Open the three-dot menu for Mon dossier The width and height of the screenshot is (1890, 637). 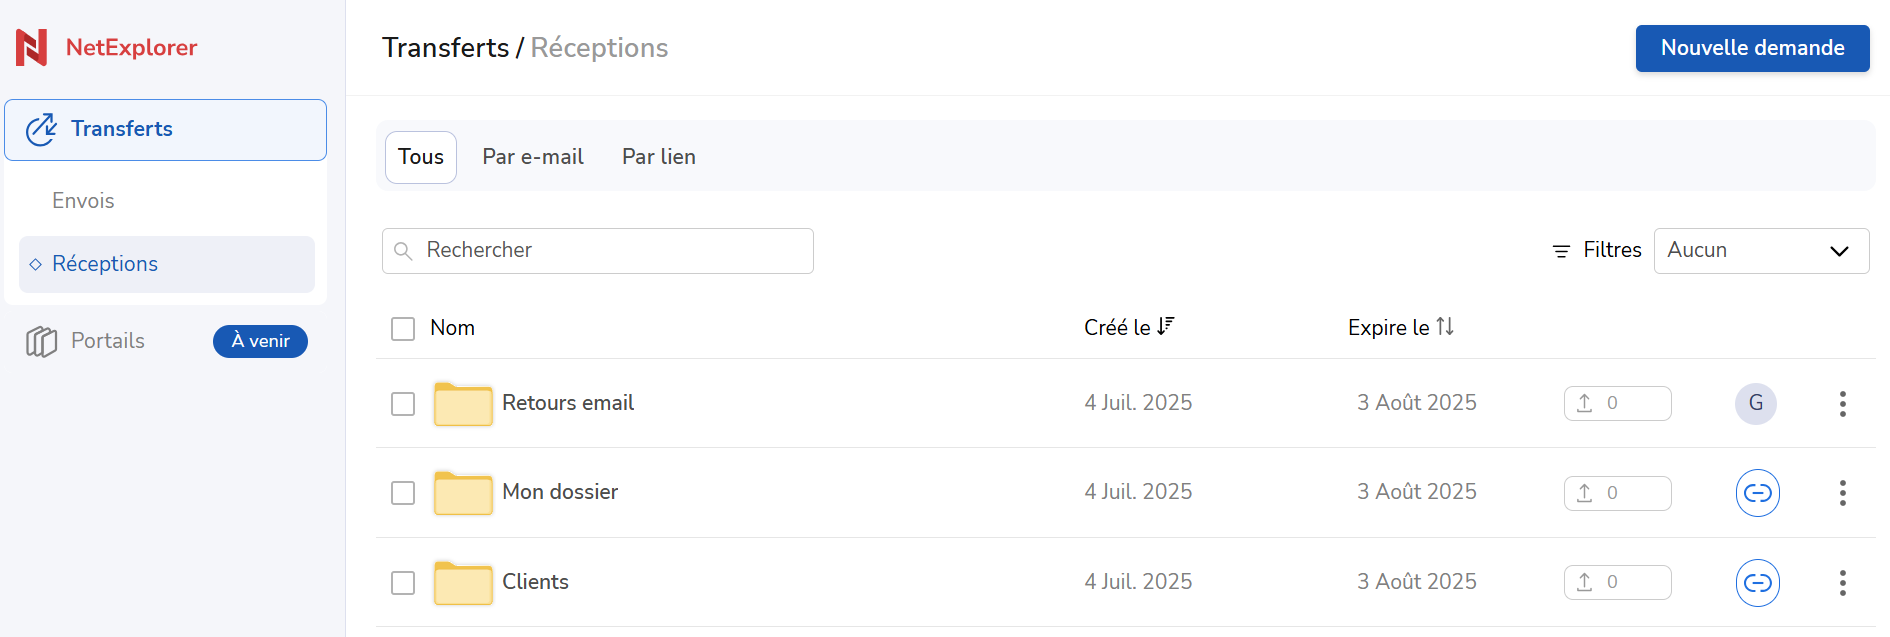click(1842, 493)
